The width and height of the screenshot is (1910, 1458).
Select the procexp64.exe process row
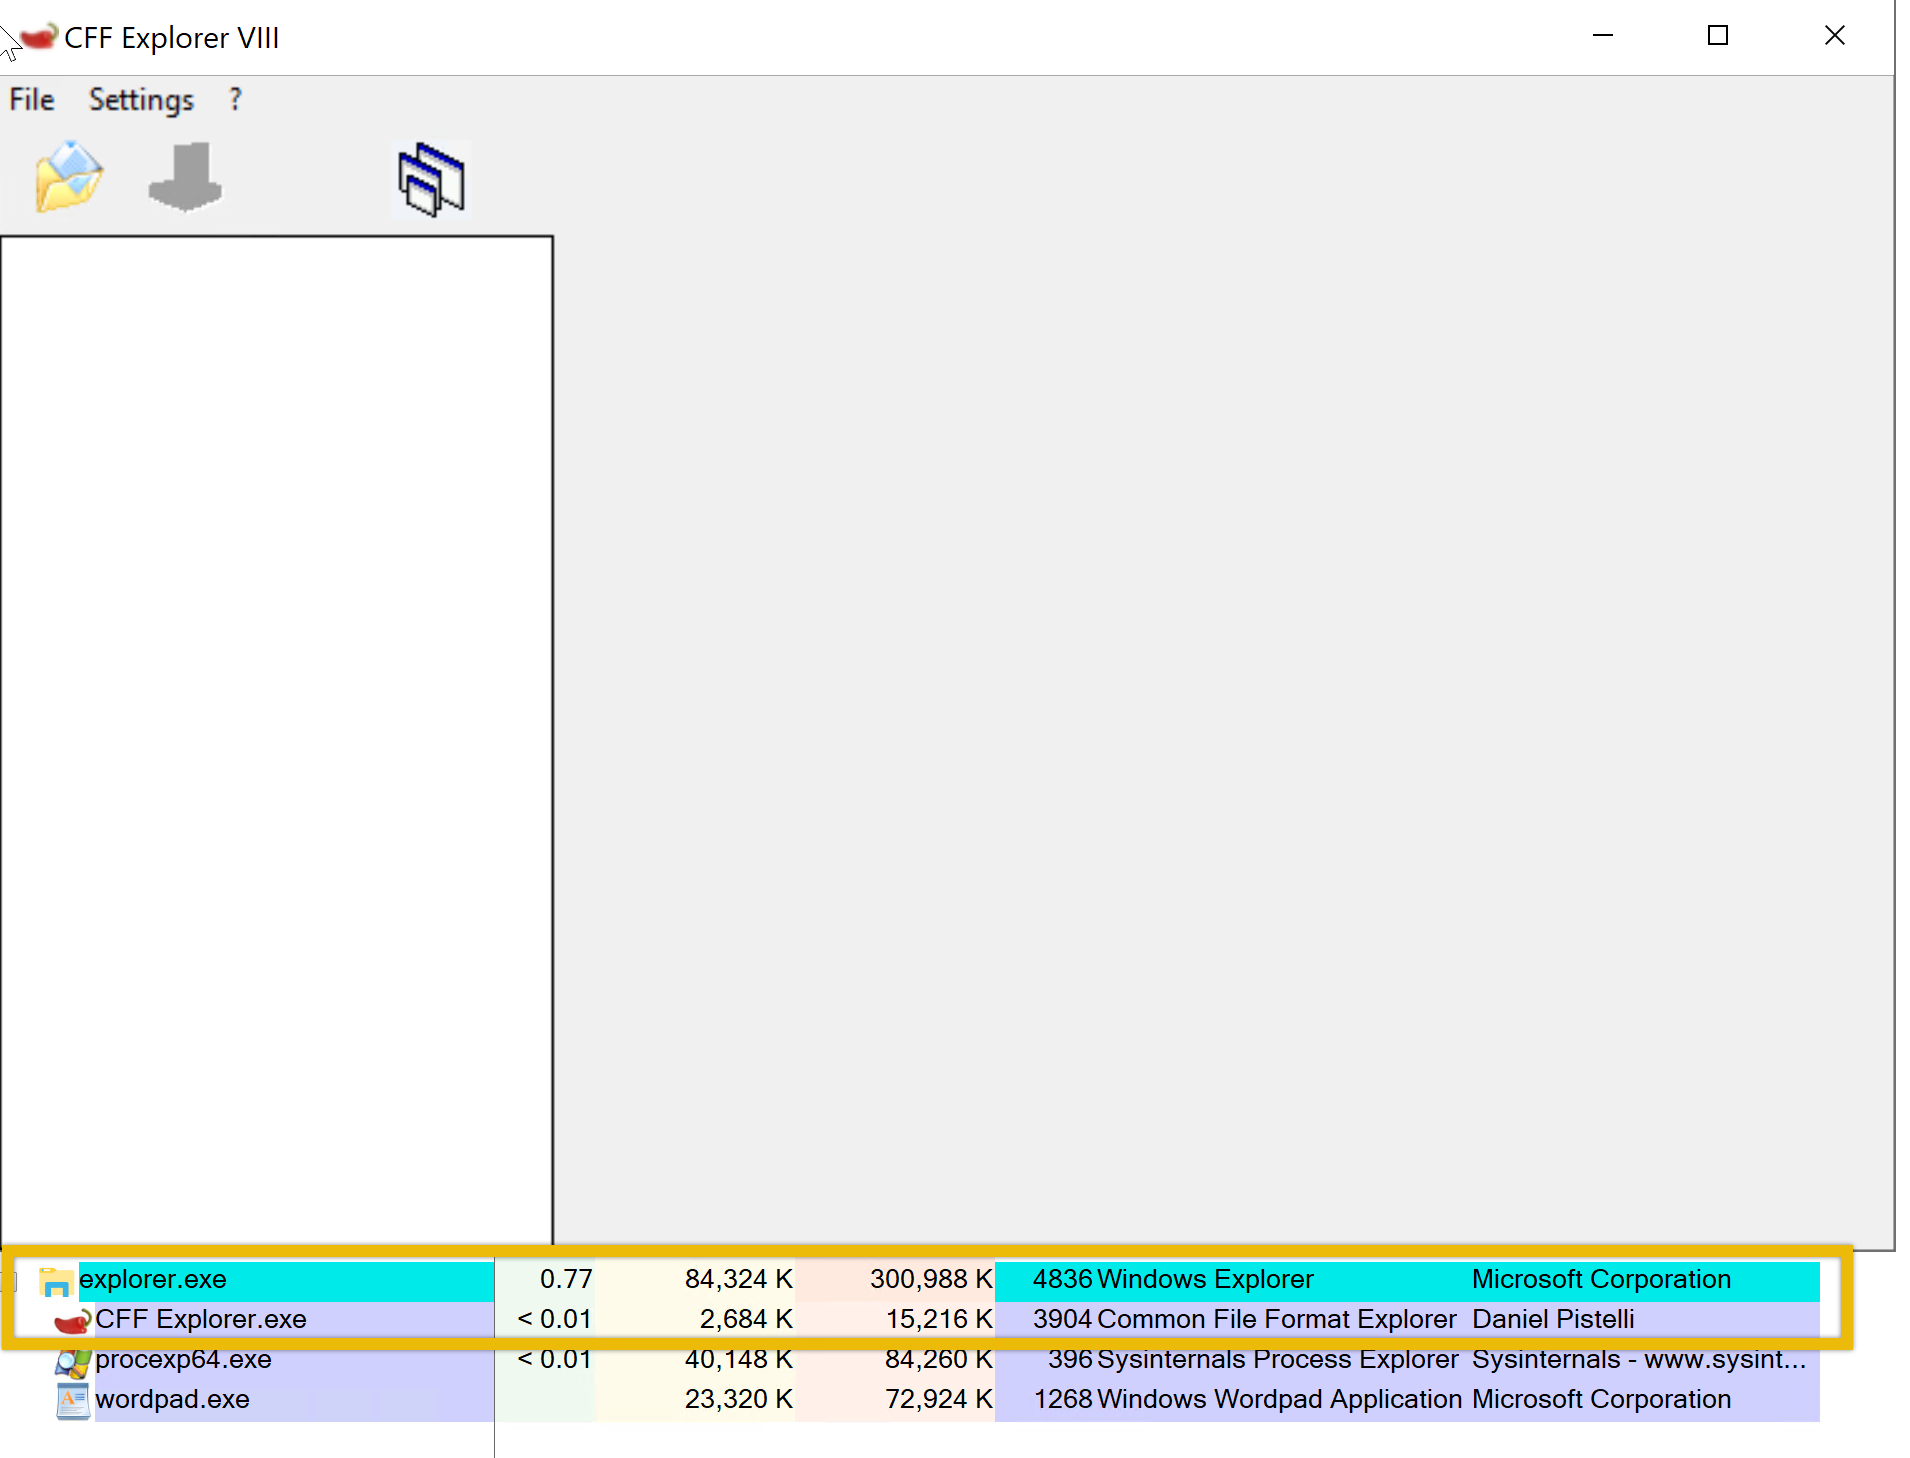[182, 1359]
